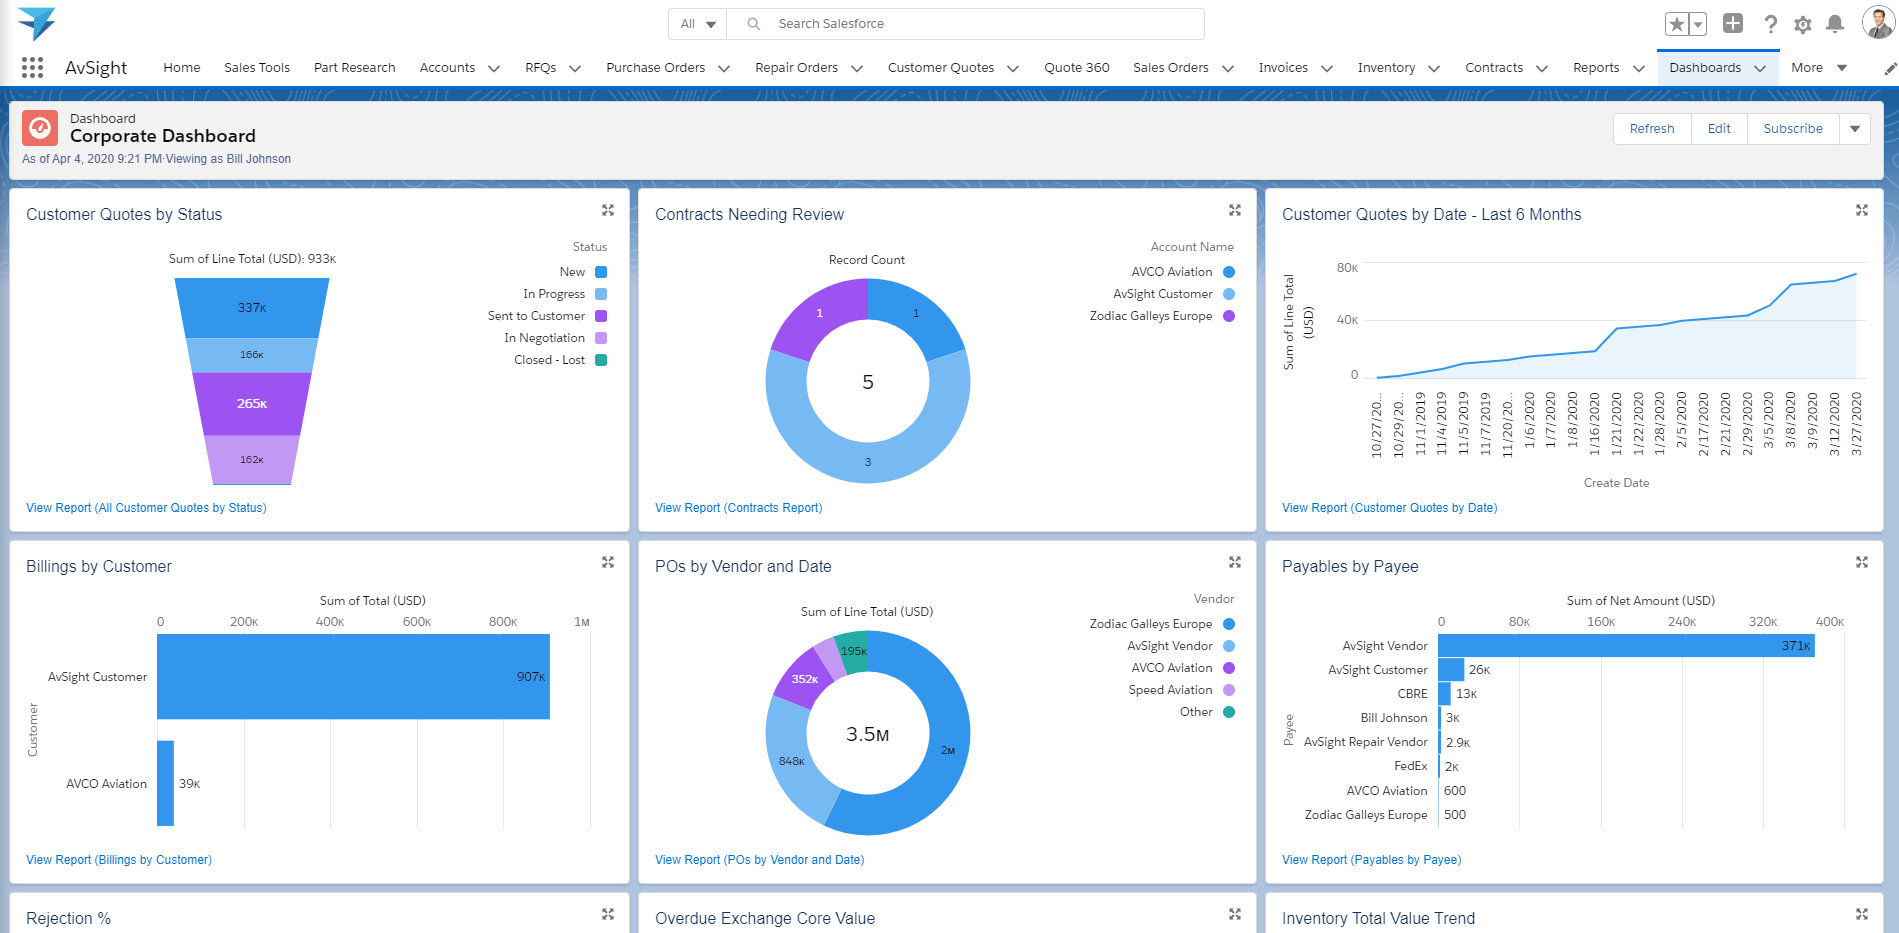The width and height of the screenshot is (1899, 933).
Task: View notifications bell icon
Action: pos(1835,24)
